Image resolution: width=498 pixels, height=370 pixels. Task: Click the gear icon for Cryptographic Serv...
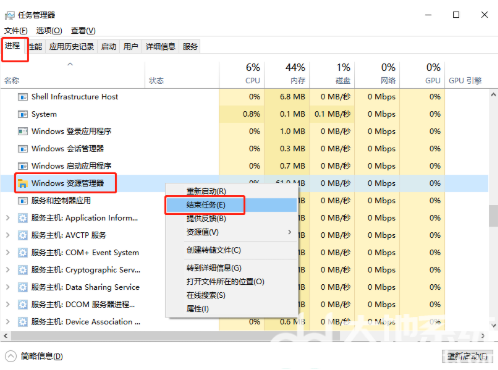coord(22,270)
